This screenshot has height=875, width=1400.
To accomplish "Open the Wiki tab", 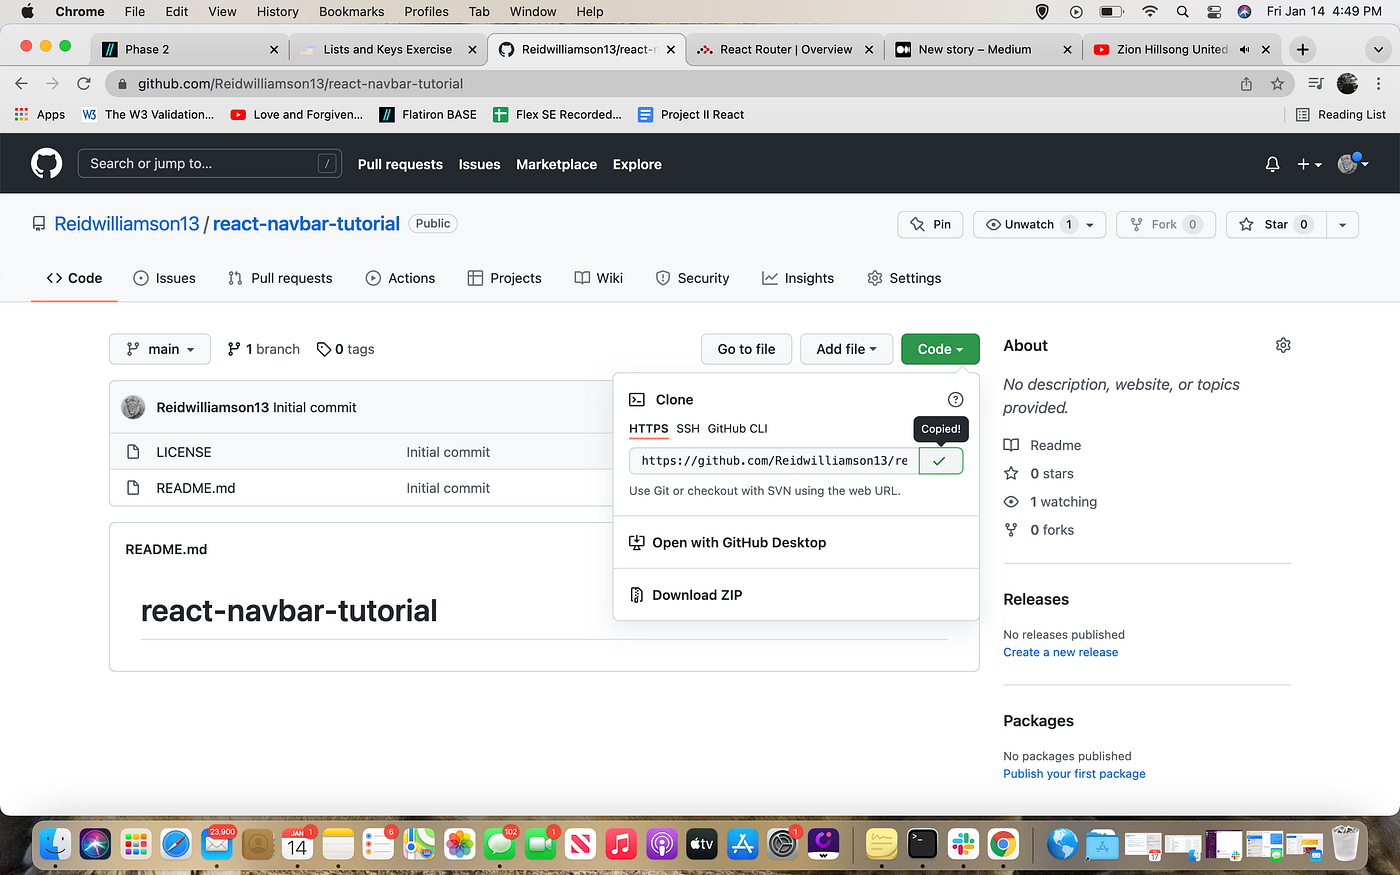I will pos(598,278).
